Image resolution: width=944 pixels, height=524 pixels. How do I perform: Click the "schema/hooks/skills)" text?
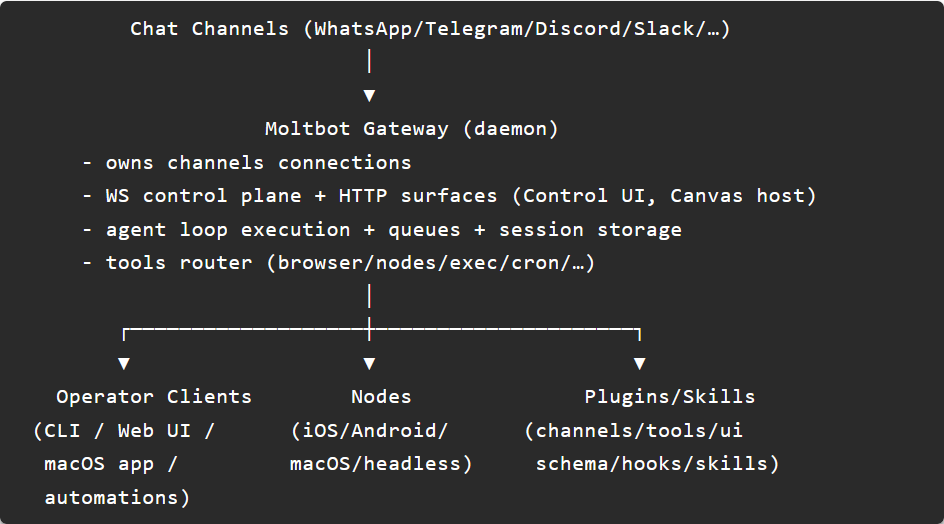[x=657, y=464]
